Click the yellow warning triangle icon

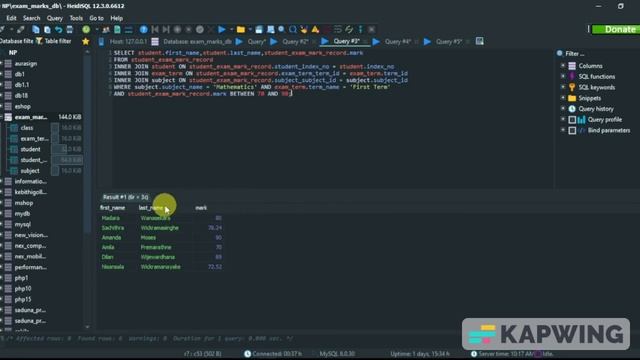pyautogui.click(x=315, y=29)
